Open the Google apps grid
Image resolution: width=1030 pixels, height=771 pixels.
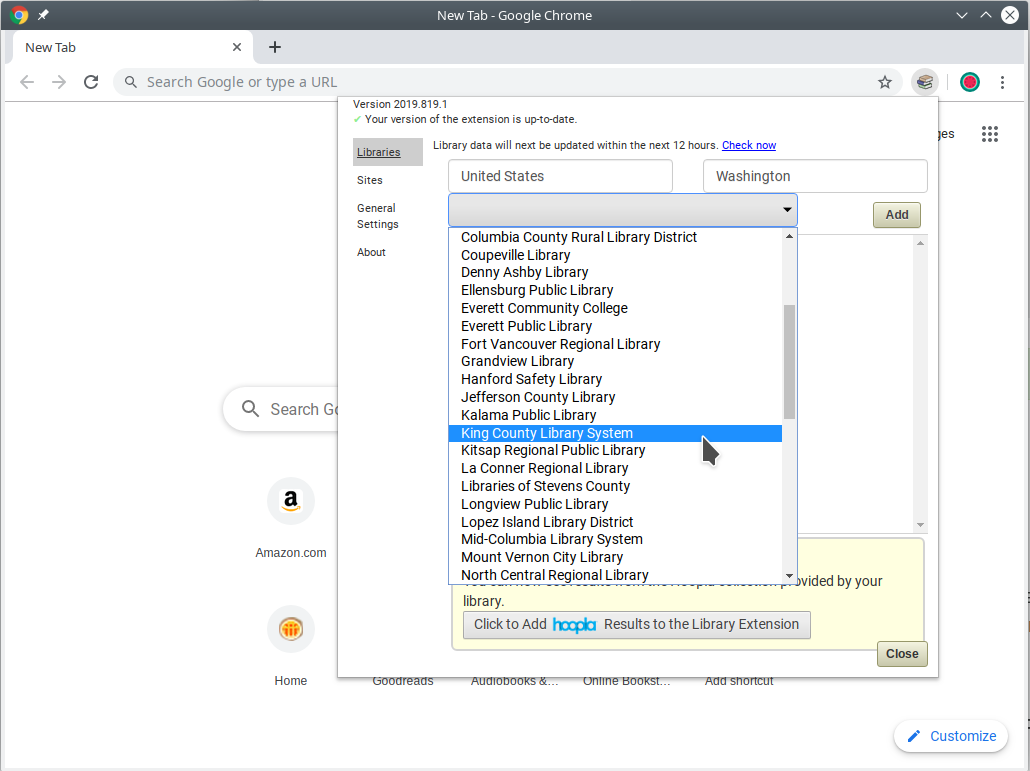(990, 134)
